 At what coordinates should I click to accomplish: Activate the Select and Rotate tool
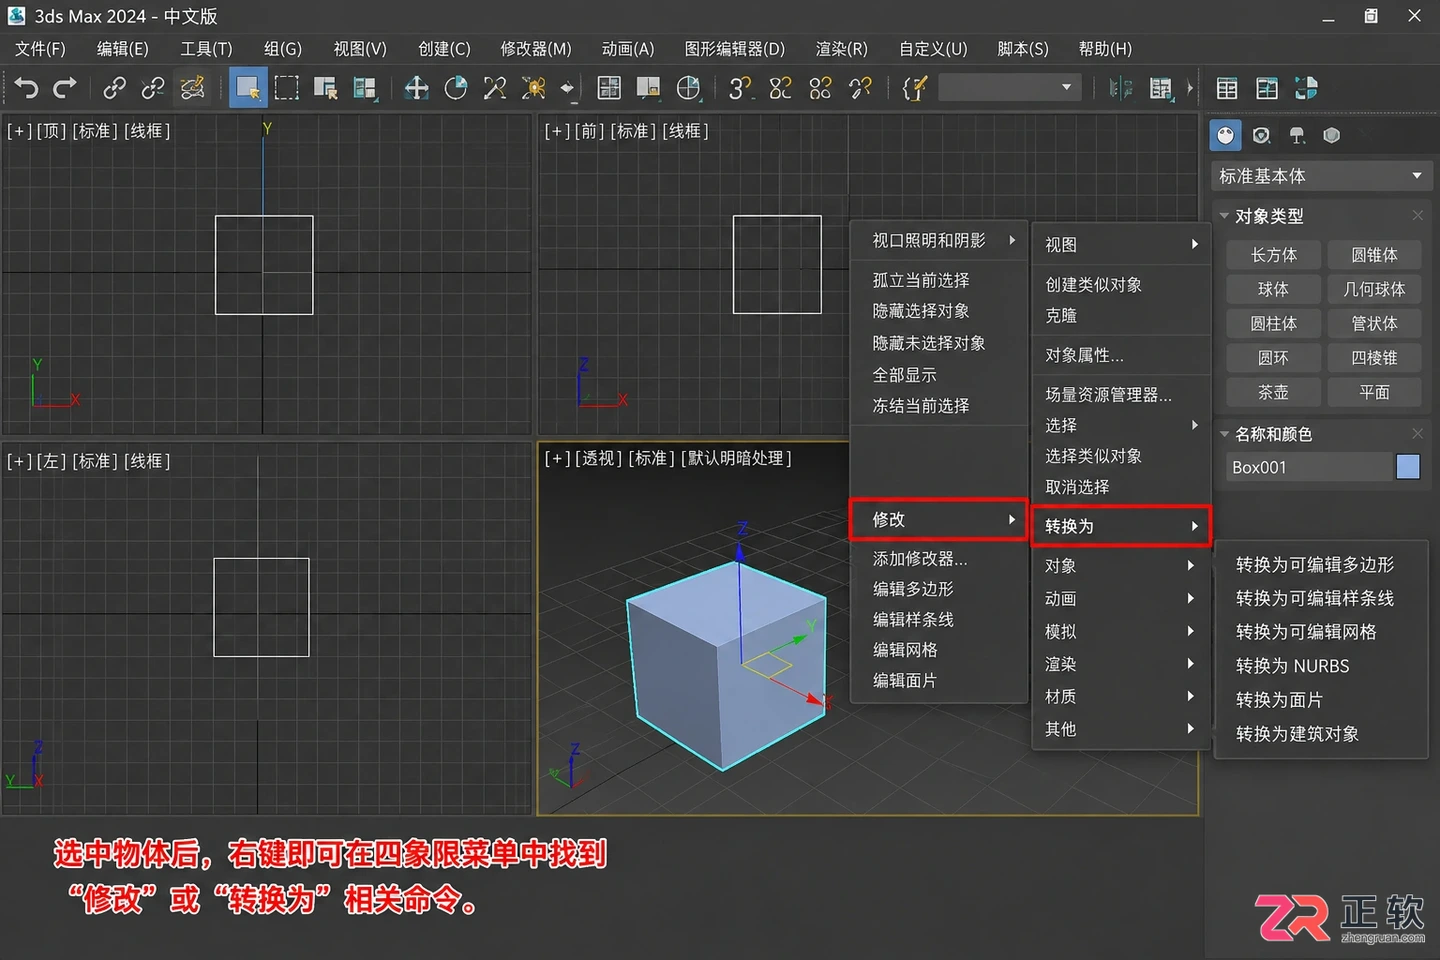456,88
